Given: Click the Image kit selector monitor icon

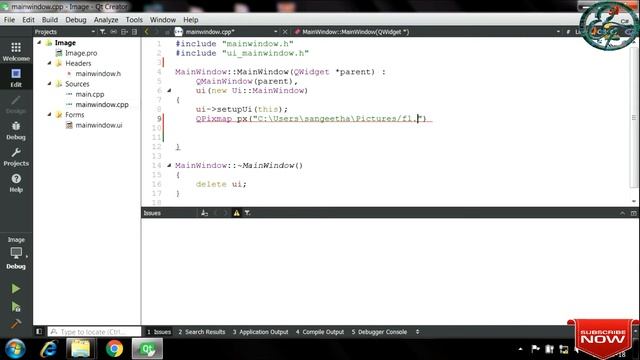Looking at the screenshot, I should (16, 253).
